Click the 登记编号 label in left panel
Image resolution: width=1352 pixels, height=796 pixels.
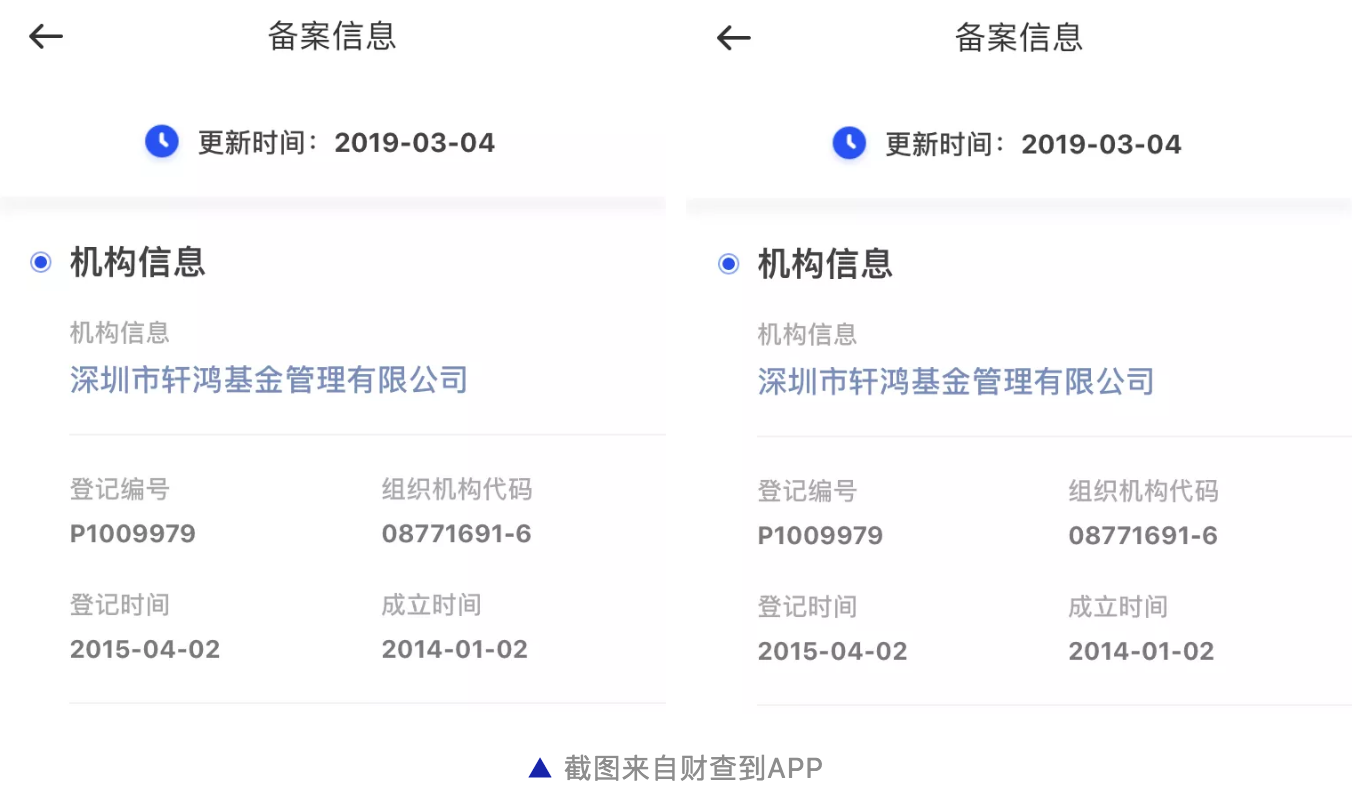[120, 489]
